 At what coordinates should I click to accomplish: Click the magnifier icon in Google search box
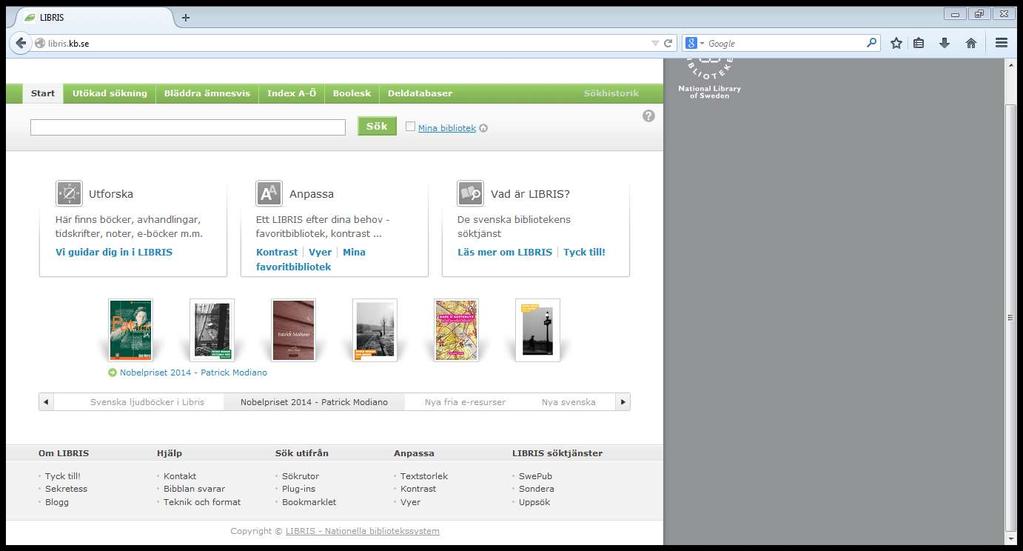coord(872,43)
